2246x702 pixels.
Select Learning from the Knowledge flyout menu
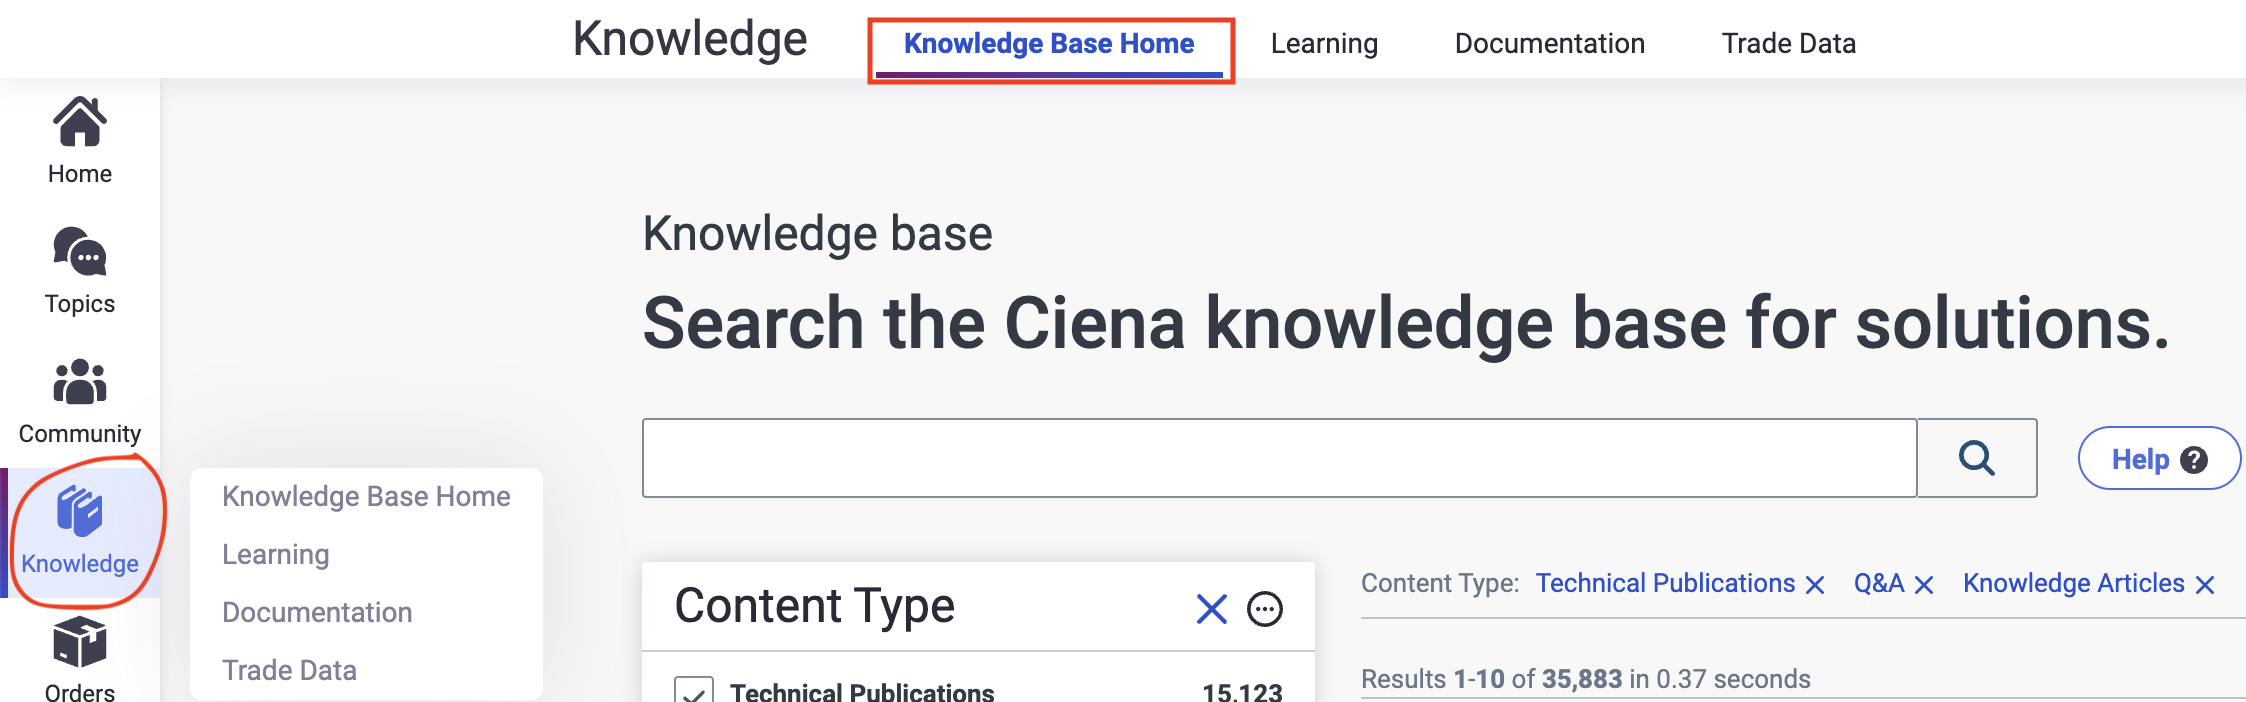coord(275,554)
